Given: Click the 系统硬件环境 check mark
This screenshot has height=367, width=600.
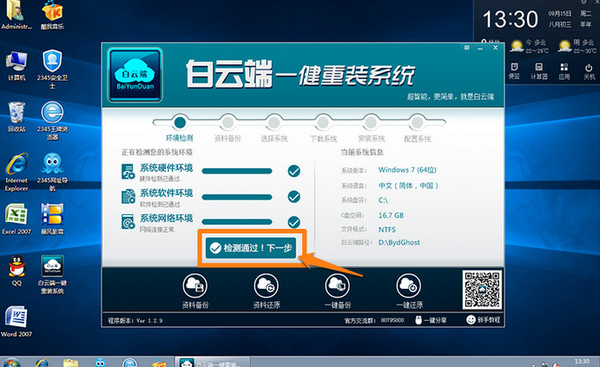Looking at the screenshot, I should click(x=294, y=171).
